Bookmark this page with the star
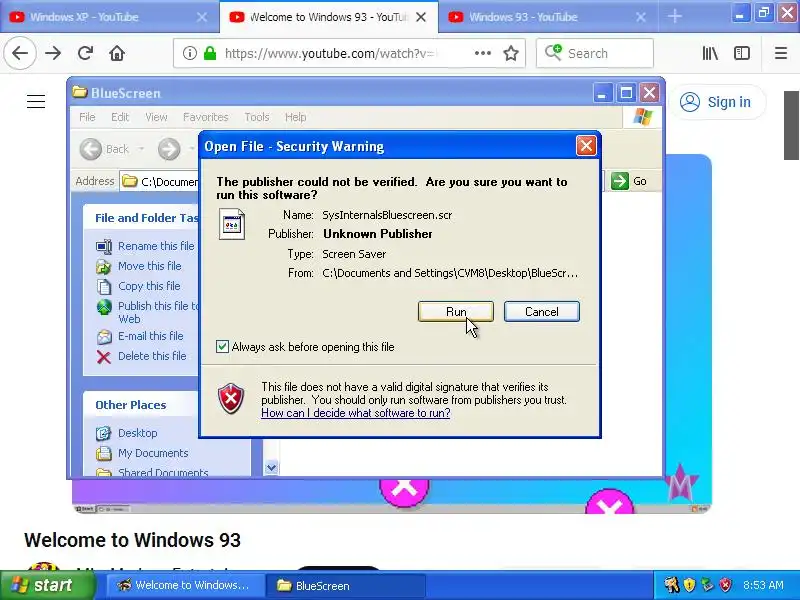The image size is (800, 600). [x=511, y=53]
